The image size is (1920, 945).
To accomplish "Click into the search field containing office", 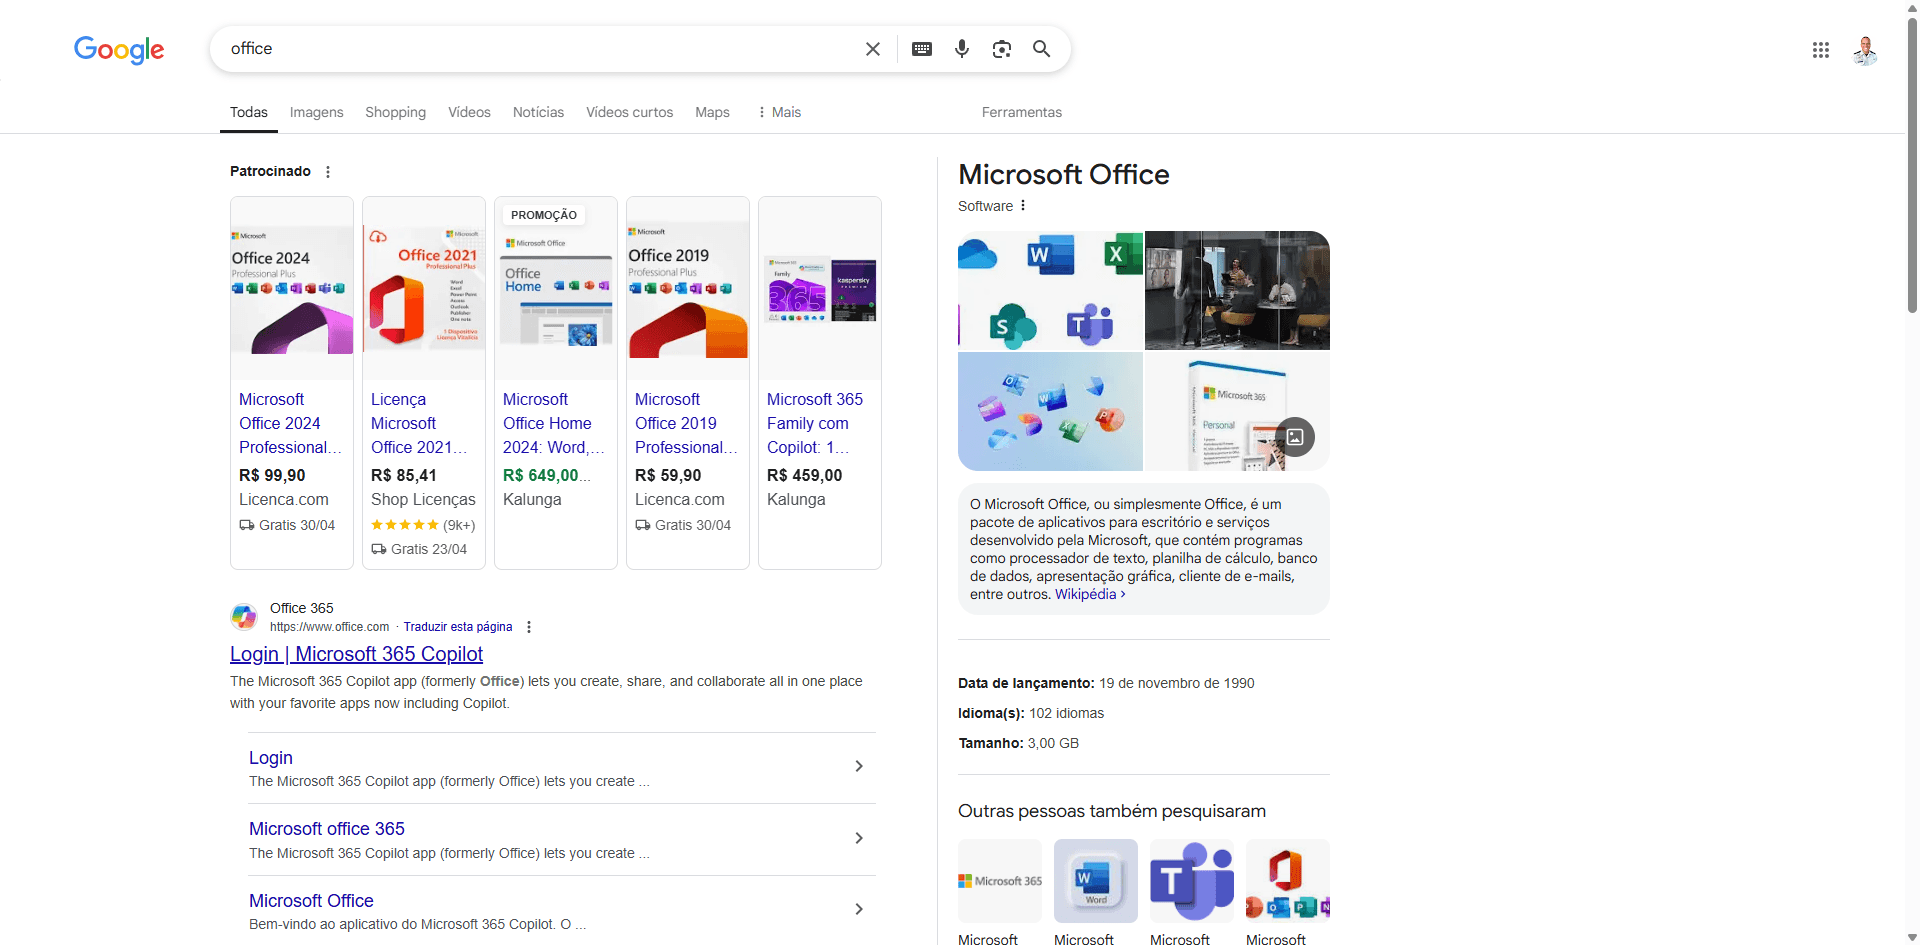I will pyautogui.click(x=540, y=49).
